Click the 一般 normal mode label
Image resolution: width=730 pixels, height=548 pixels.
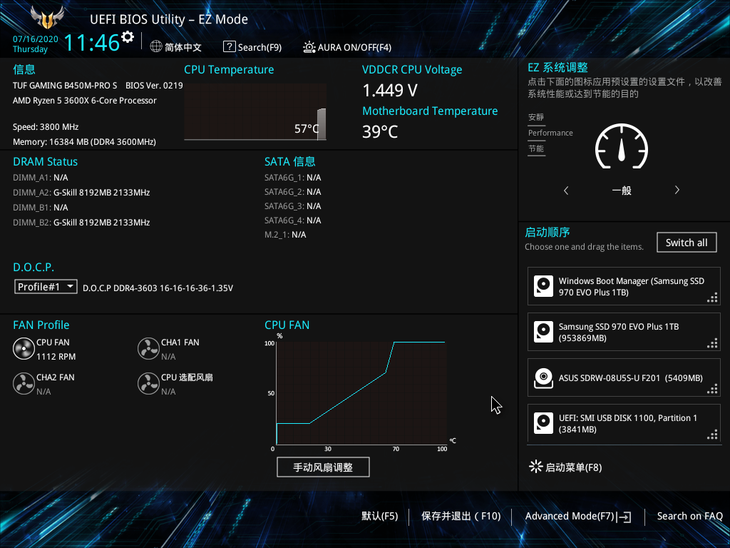(622, 190)
